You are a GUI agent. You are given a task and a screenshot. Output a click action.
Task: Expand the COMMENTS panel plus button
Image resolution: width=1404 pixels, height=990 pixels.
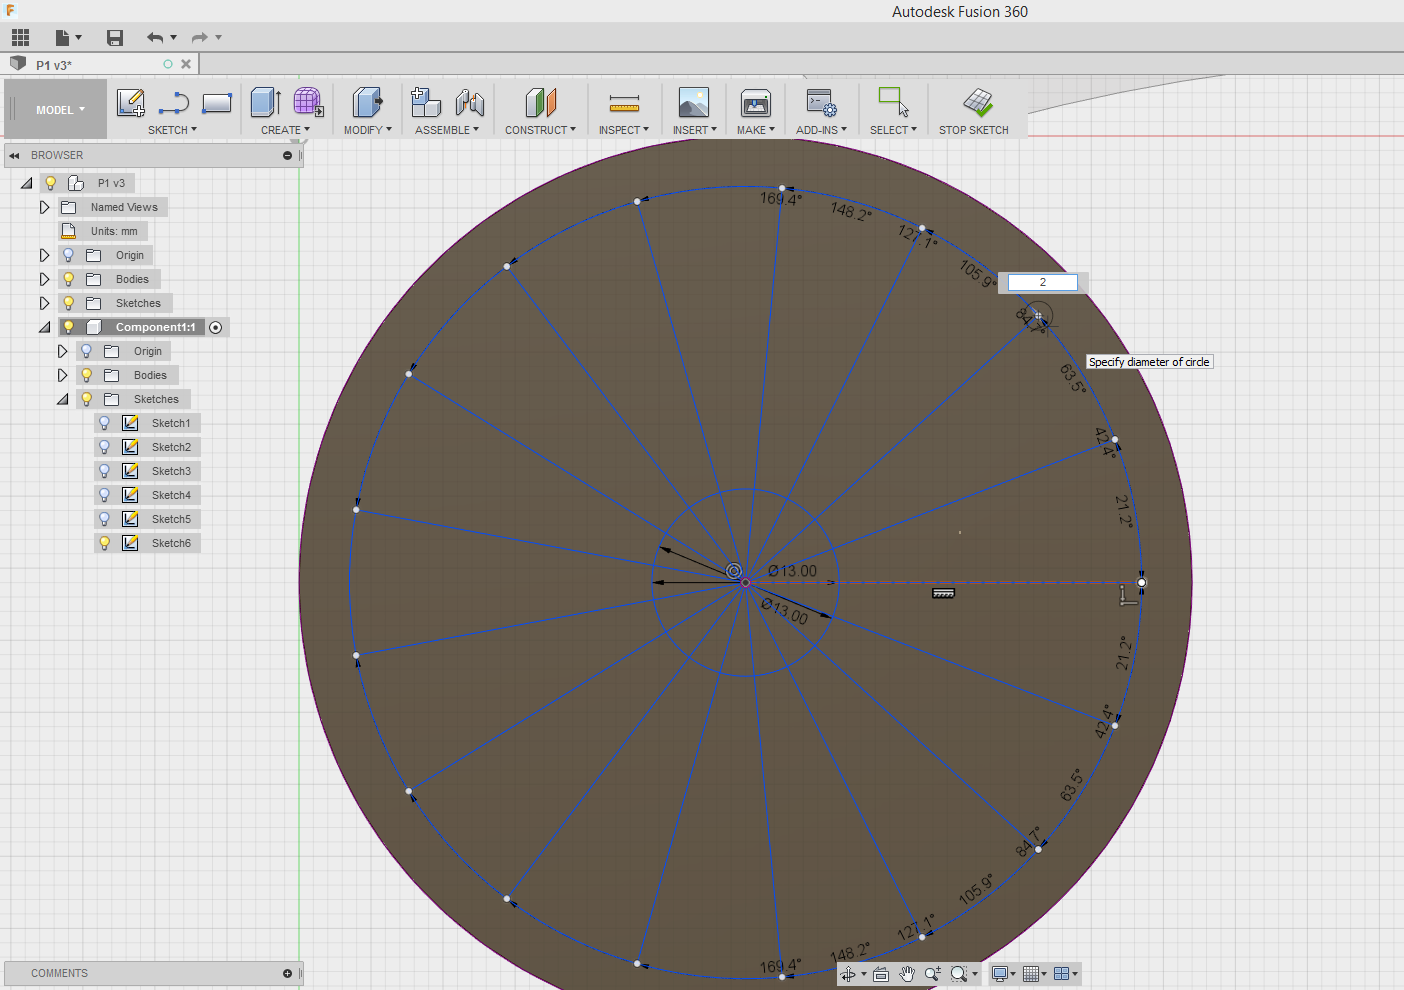(288, 973)
